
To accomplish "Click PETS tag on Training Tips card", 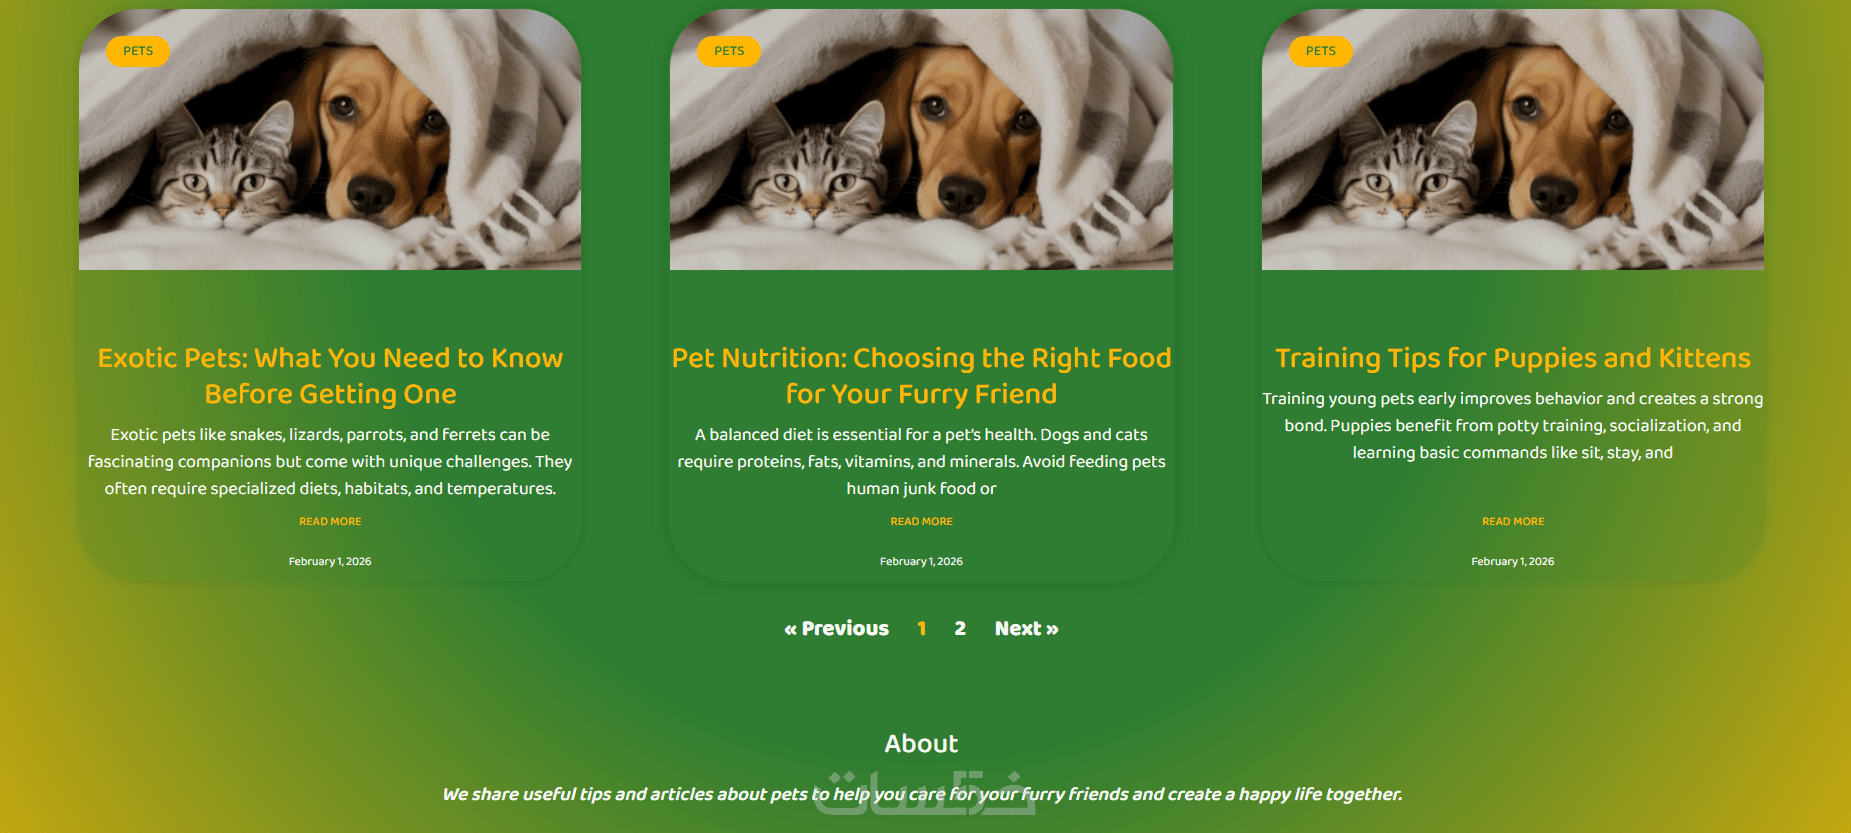I will [1320, 51].
